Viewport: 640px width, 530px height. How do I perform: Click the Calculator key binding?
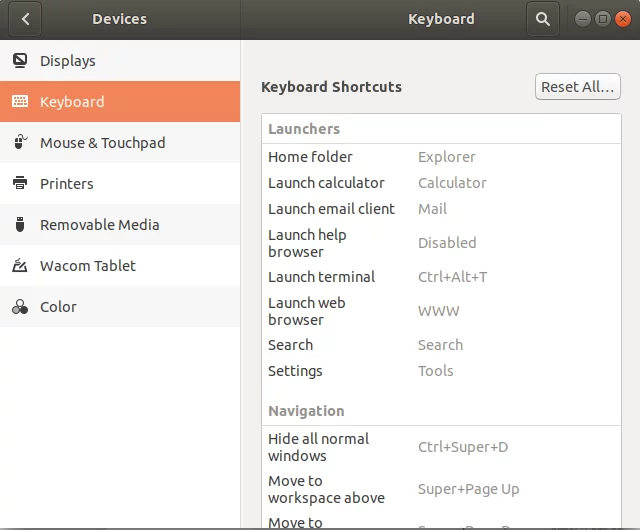click(452, 183)
